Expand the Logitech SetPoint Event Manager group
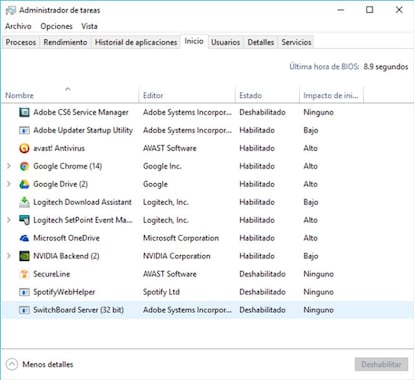 click(x=9, y=220)
